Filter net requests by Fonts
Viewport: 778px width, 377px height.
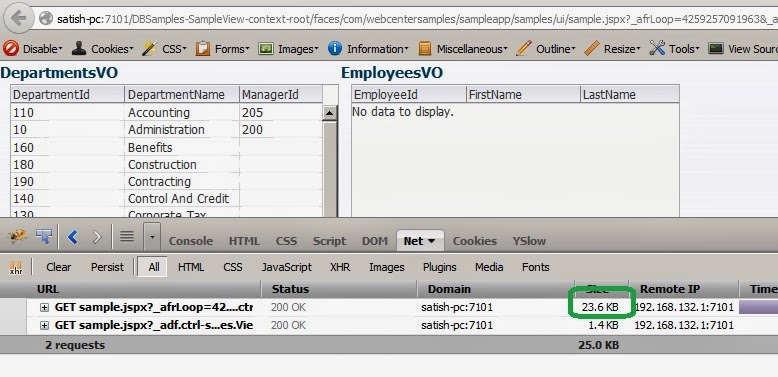536,267
